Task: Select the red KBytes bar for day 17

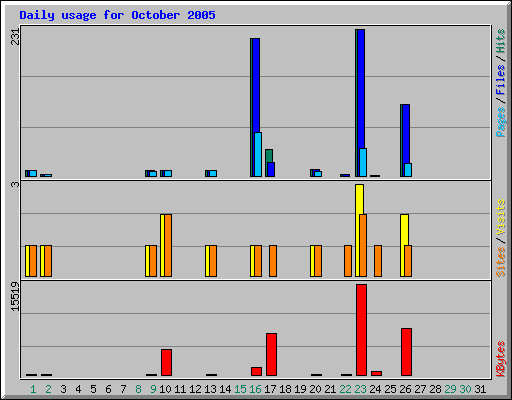Action: click(x=271, y=354)
